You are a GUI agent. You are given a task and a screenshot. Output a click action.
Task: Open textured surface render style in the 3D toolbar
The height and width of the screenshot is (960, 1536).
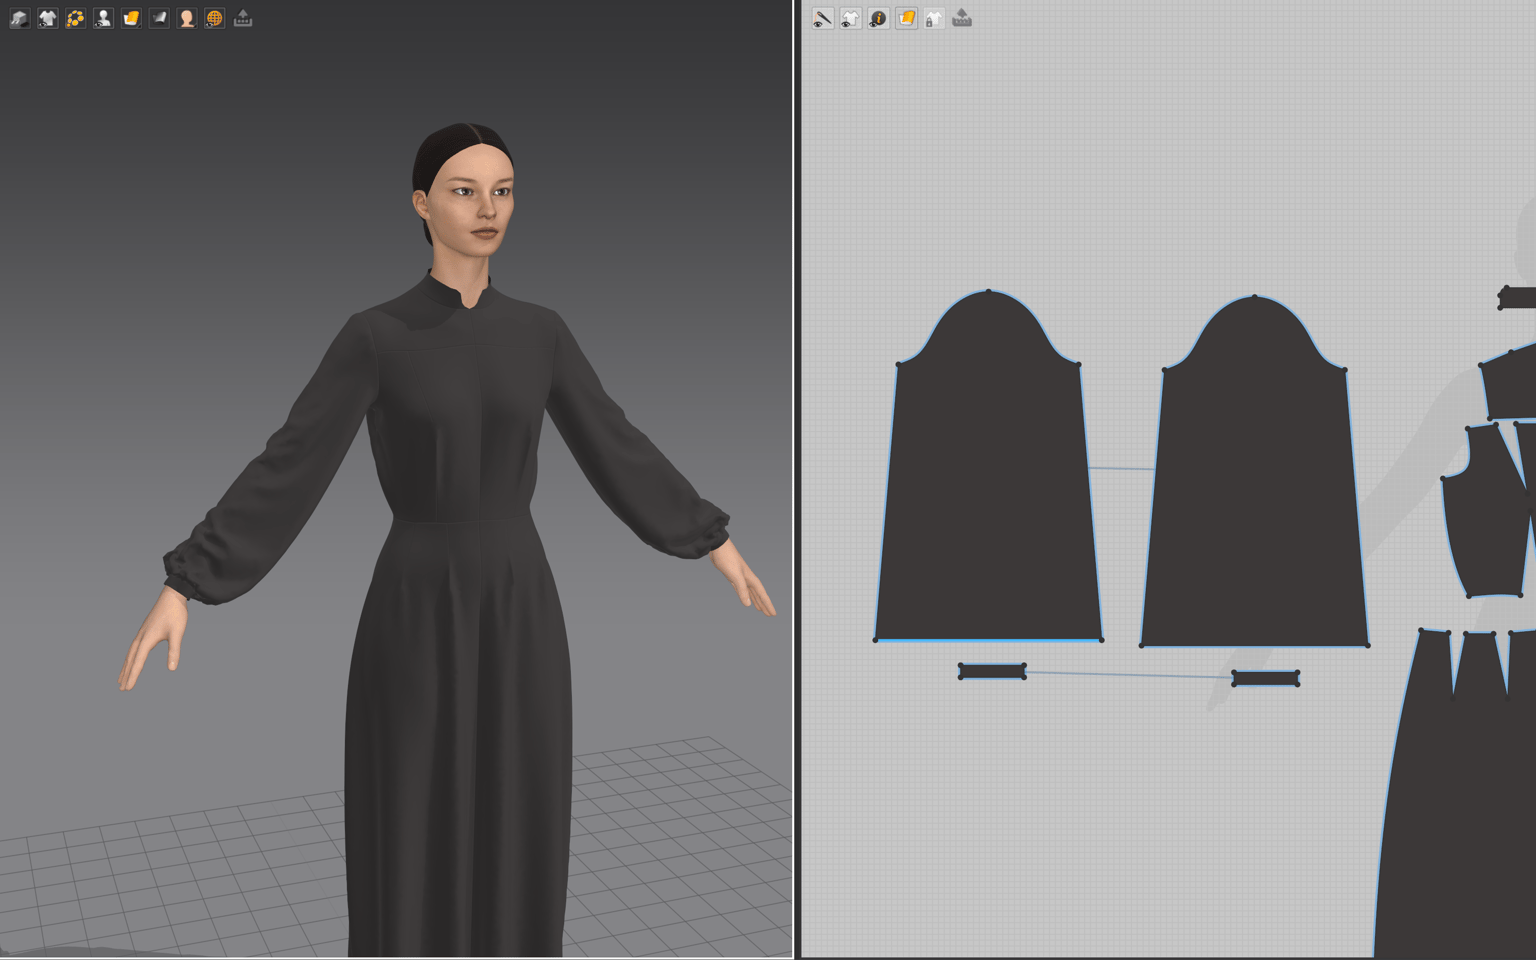point(131,18)
